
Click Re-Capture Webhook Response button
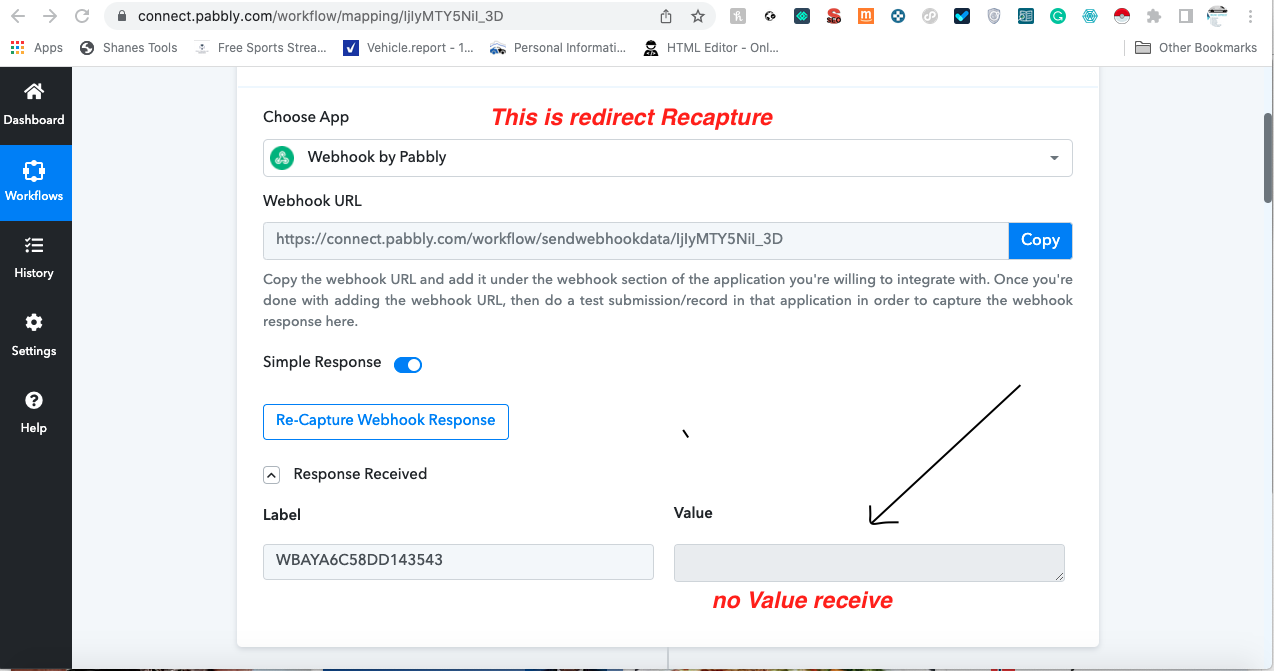pyautogui.click(x=386, y=421)
